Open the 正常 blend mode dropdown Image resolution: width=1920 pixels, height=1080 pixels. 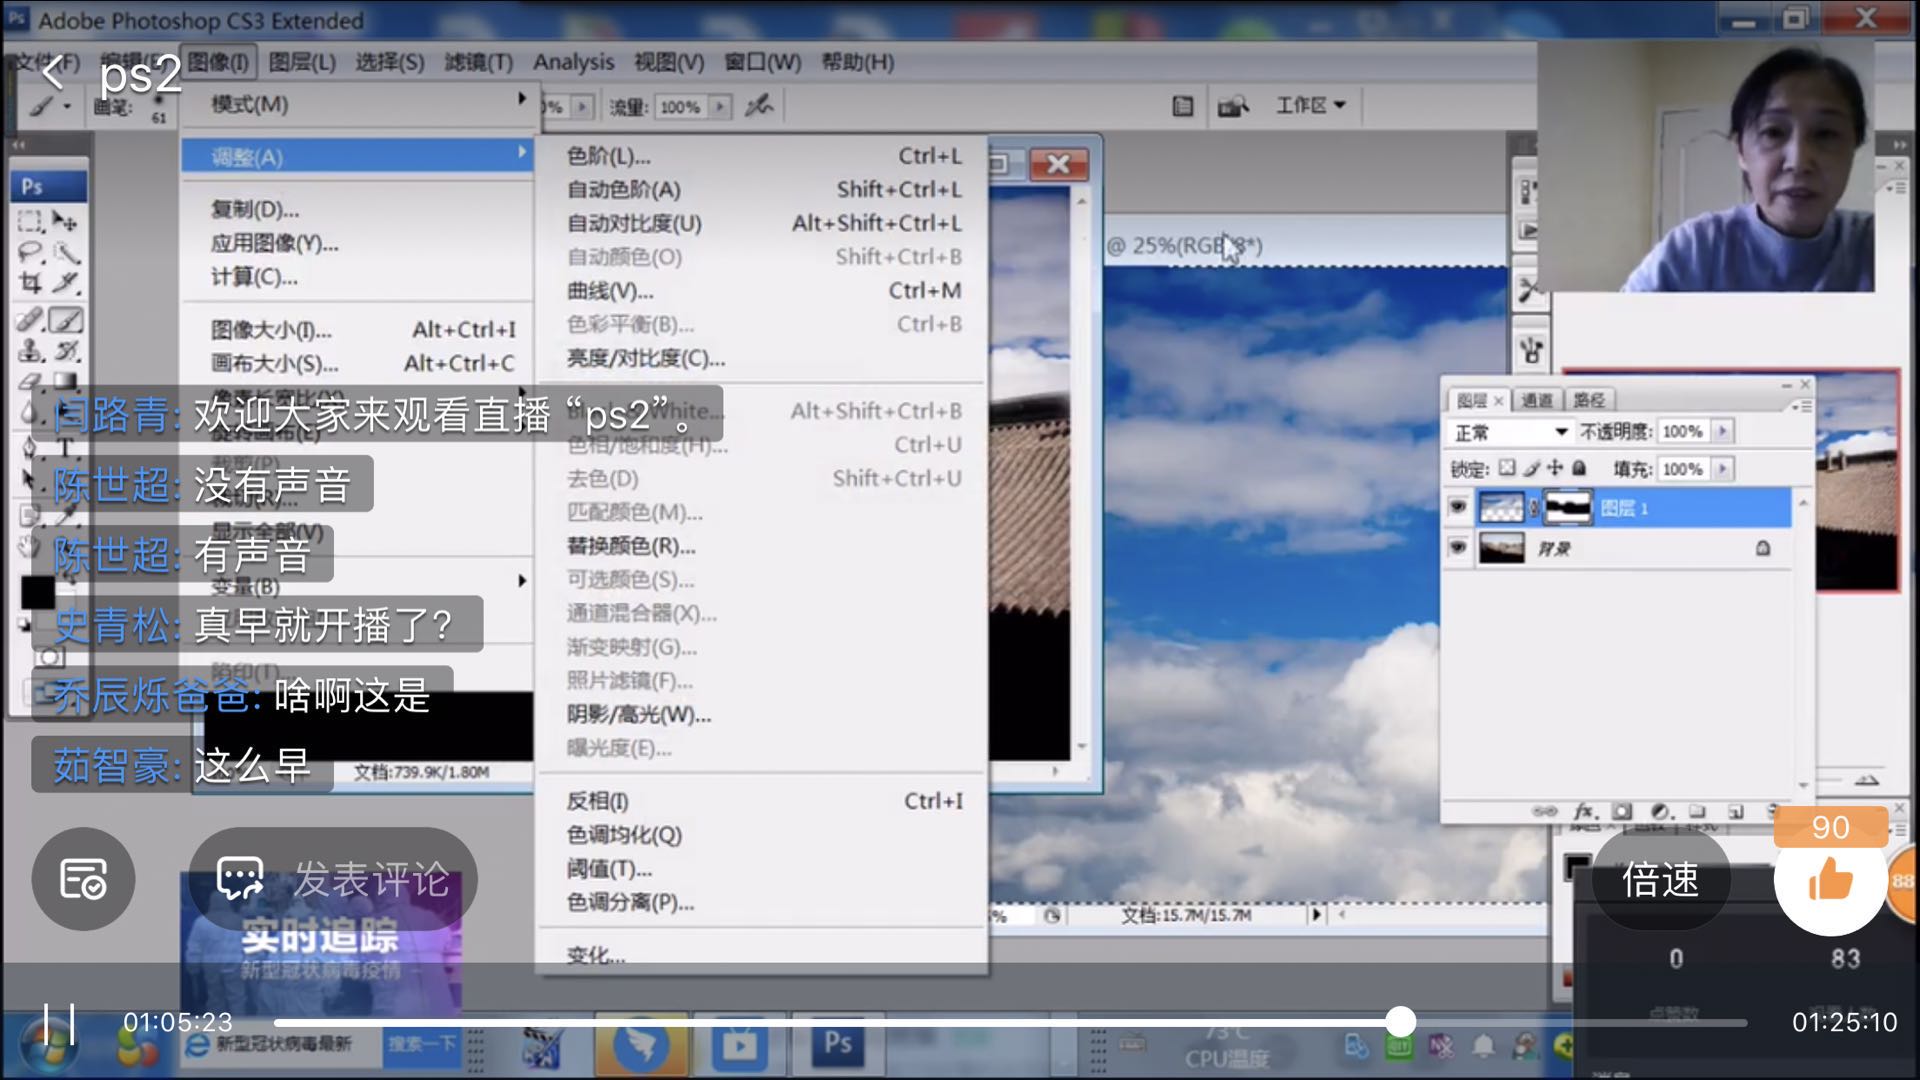click(x=1509, y=432)
